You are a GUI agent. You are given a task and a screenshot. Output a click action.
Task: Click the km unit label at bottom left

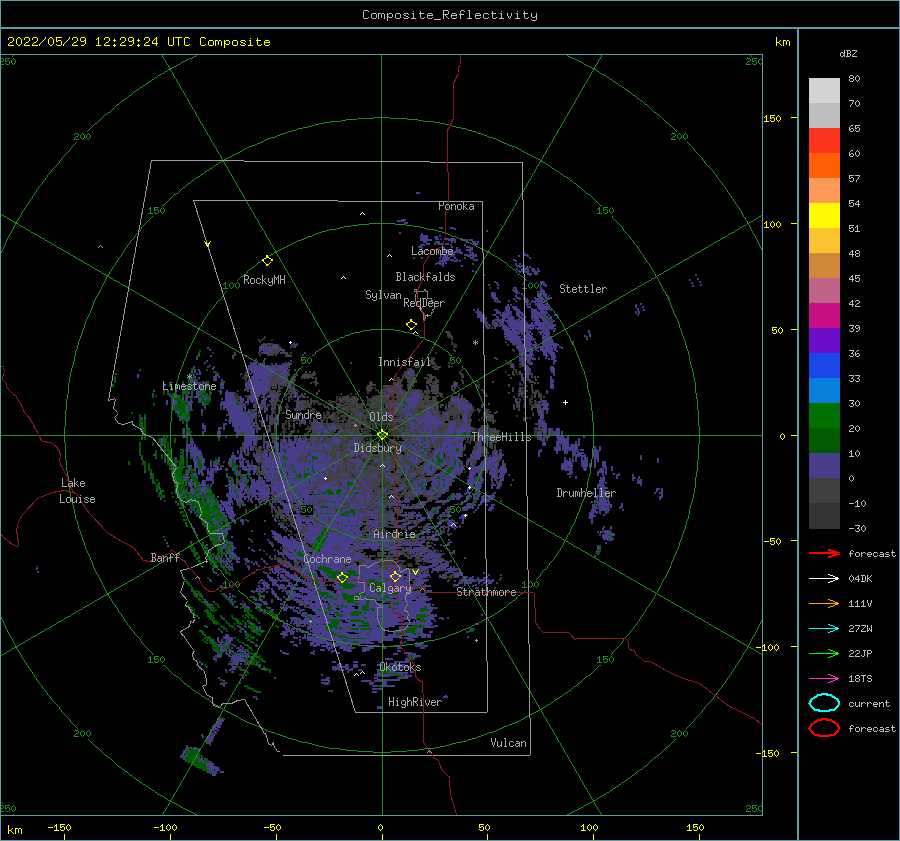[14, 830]
